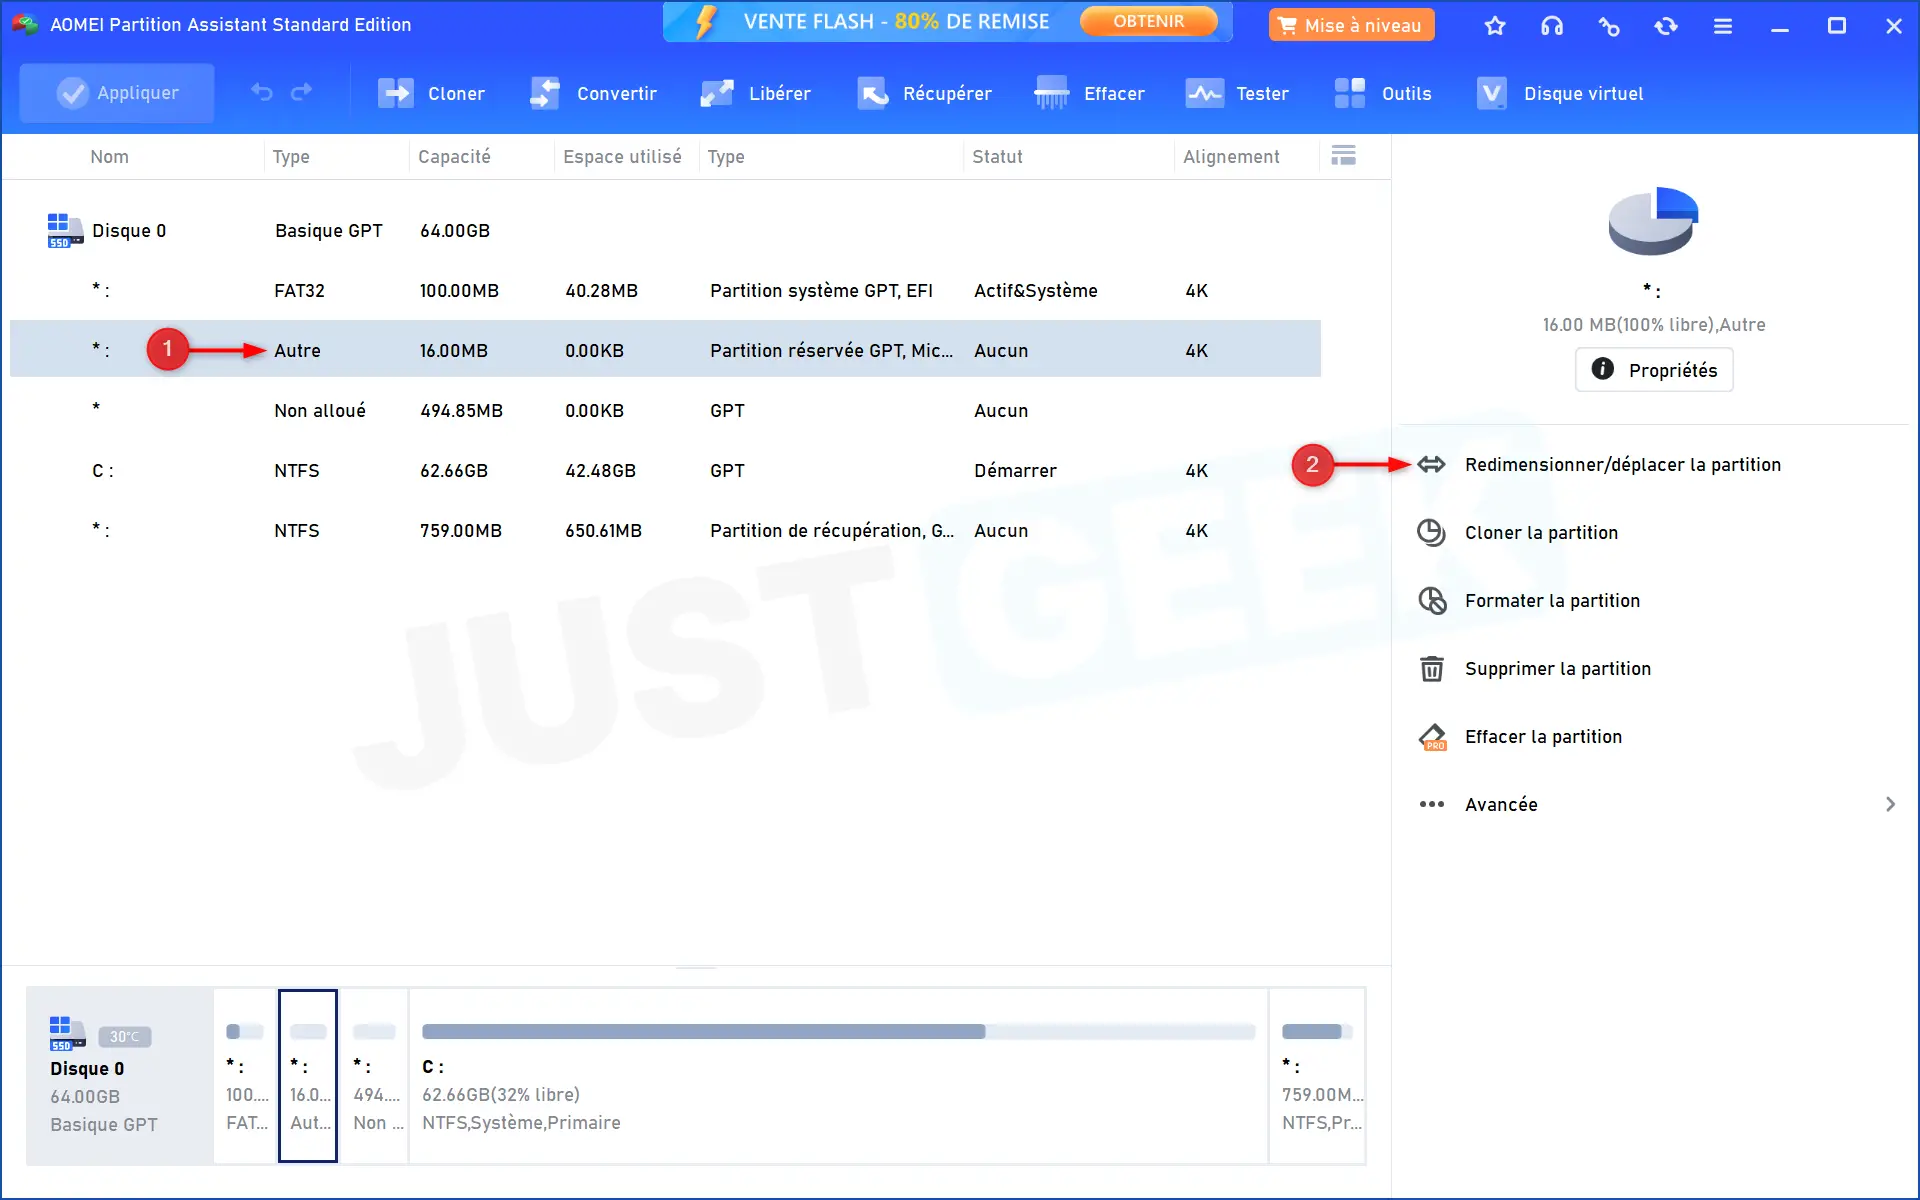The height and width of the screenshot is (1200, 1920).
Task: Click the Appliquer button
Action: tap(117, 93)
